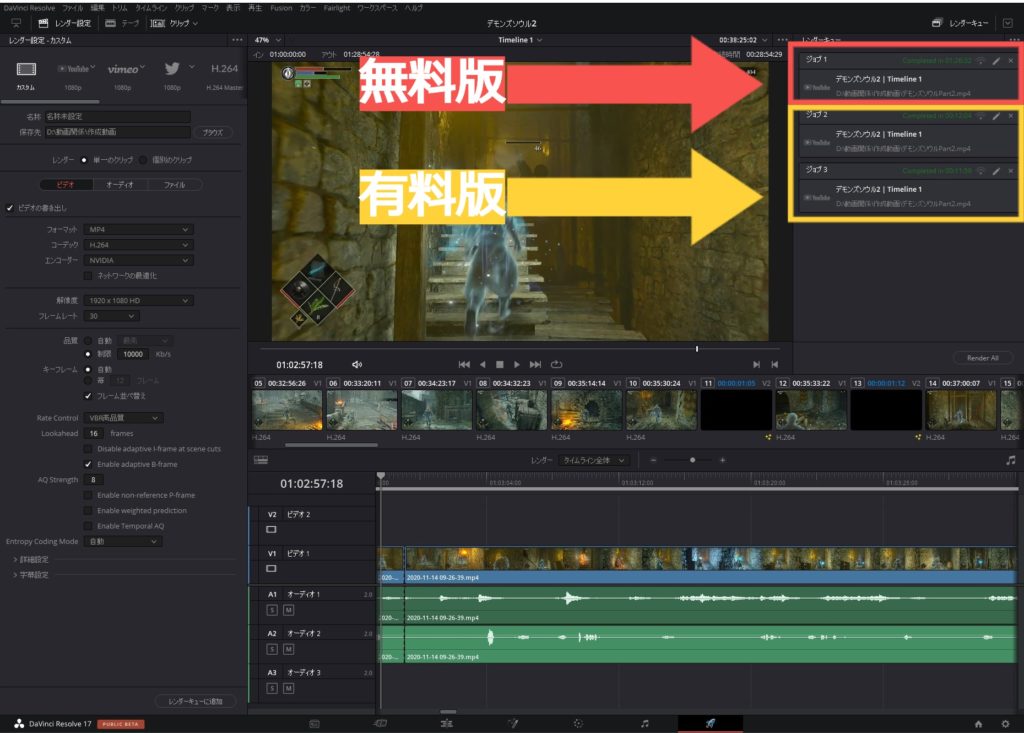This screenshot has width=1024, height=733.
Task: Remove Job 3 from render queue
Action: click(1011, 171)
